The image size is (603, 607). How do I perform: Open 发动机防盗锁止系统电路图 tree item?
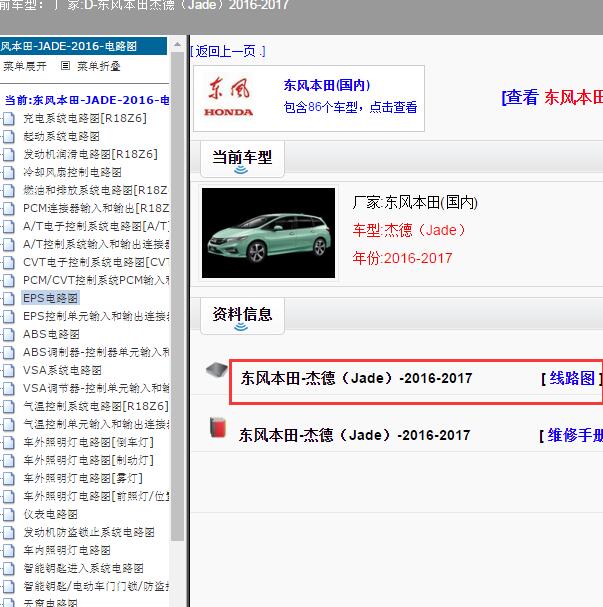89,533
